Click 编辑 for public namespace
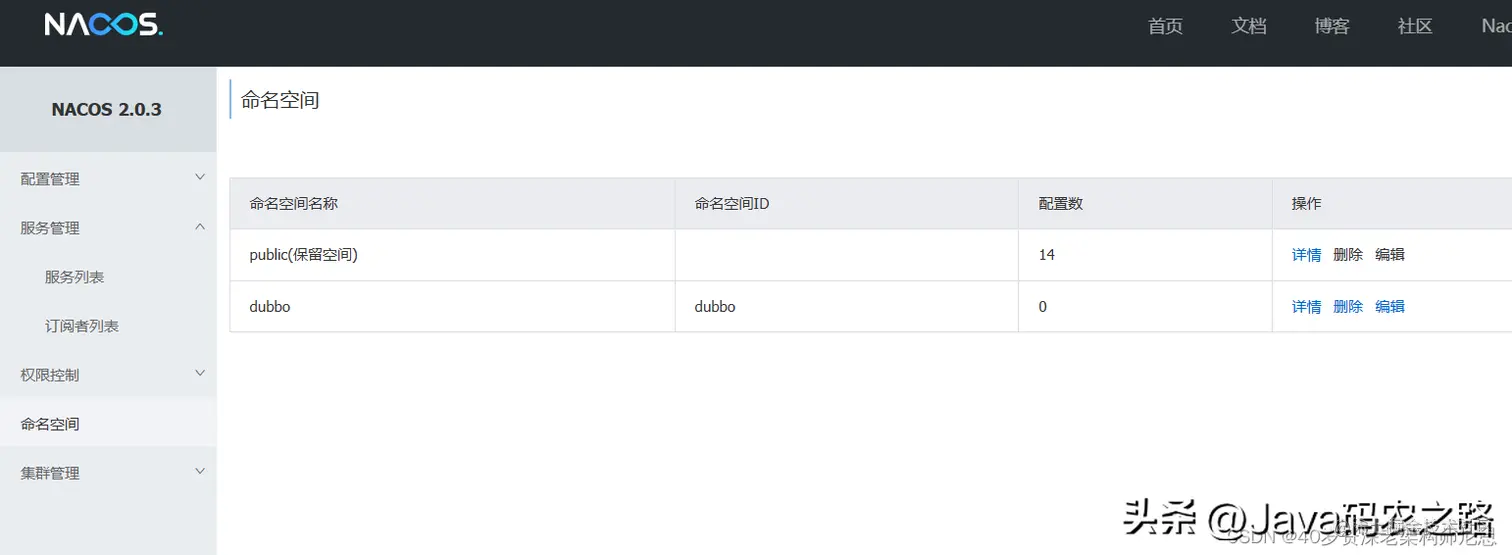Screen dimensions: 1512x555 point(1390,255)
